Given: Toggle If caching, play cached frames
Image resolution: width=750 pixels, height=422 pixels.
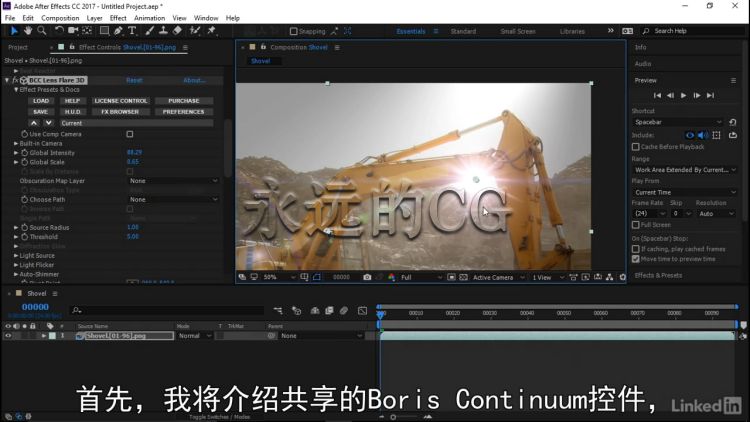Looking at the screenshot, I should [636, 249].
